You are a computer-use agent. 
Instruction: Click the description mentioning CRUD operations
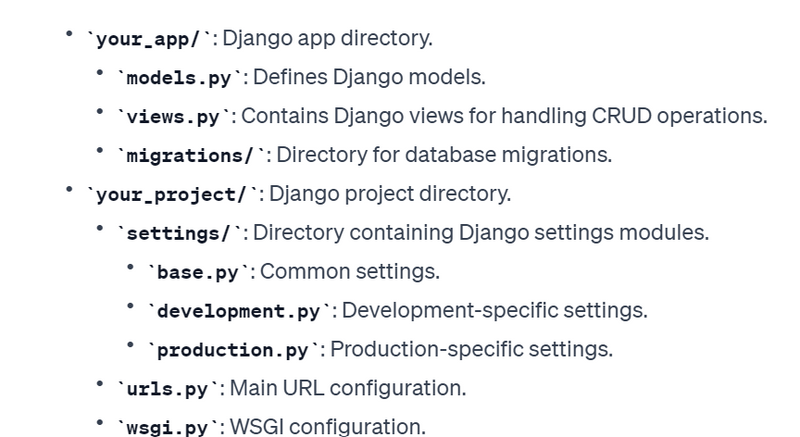[504, 116]
